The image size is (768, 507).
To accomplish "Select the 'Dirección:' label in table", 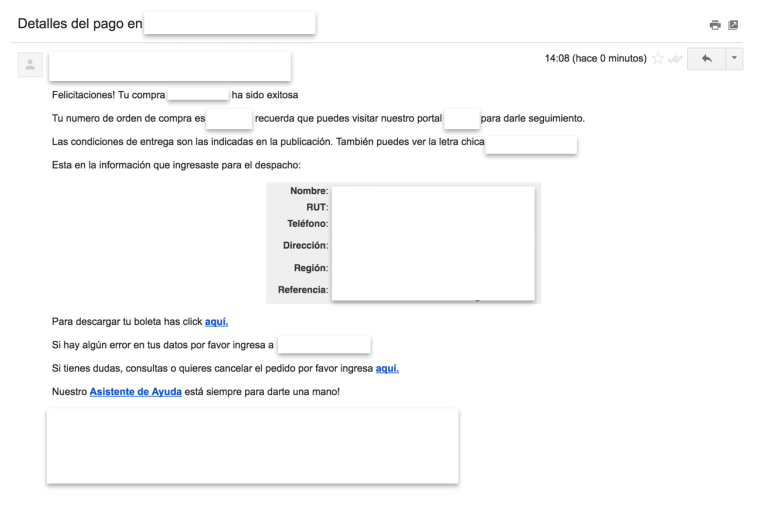I will click(x=306, y=245).
